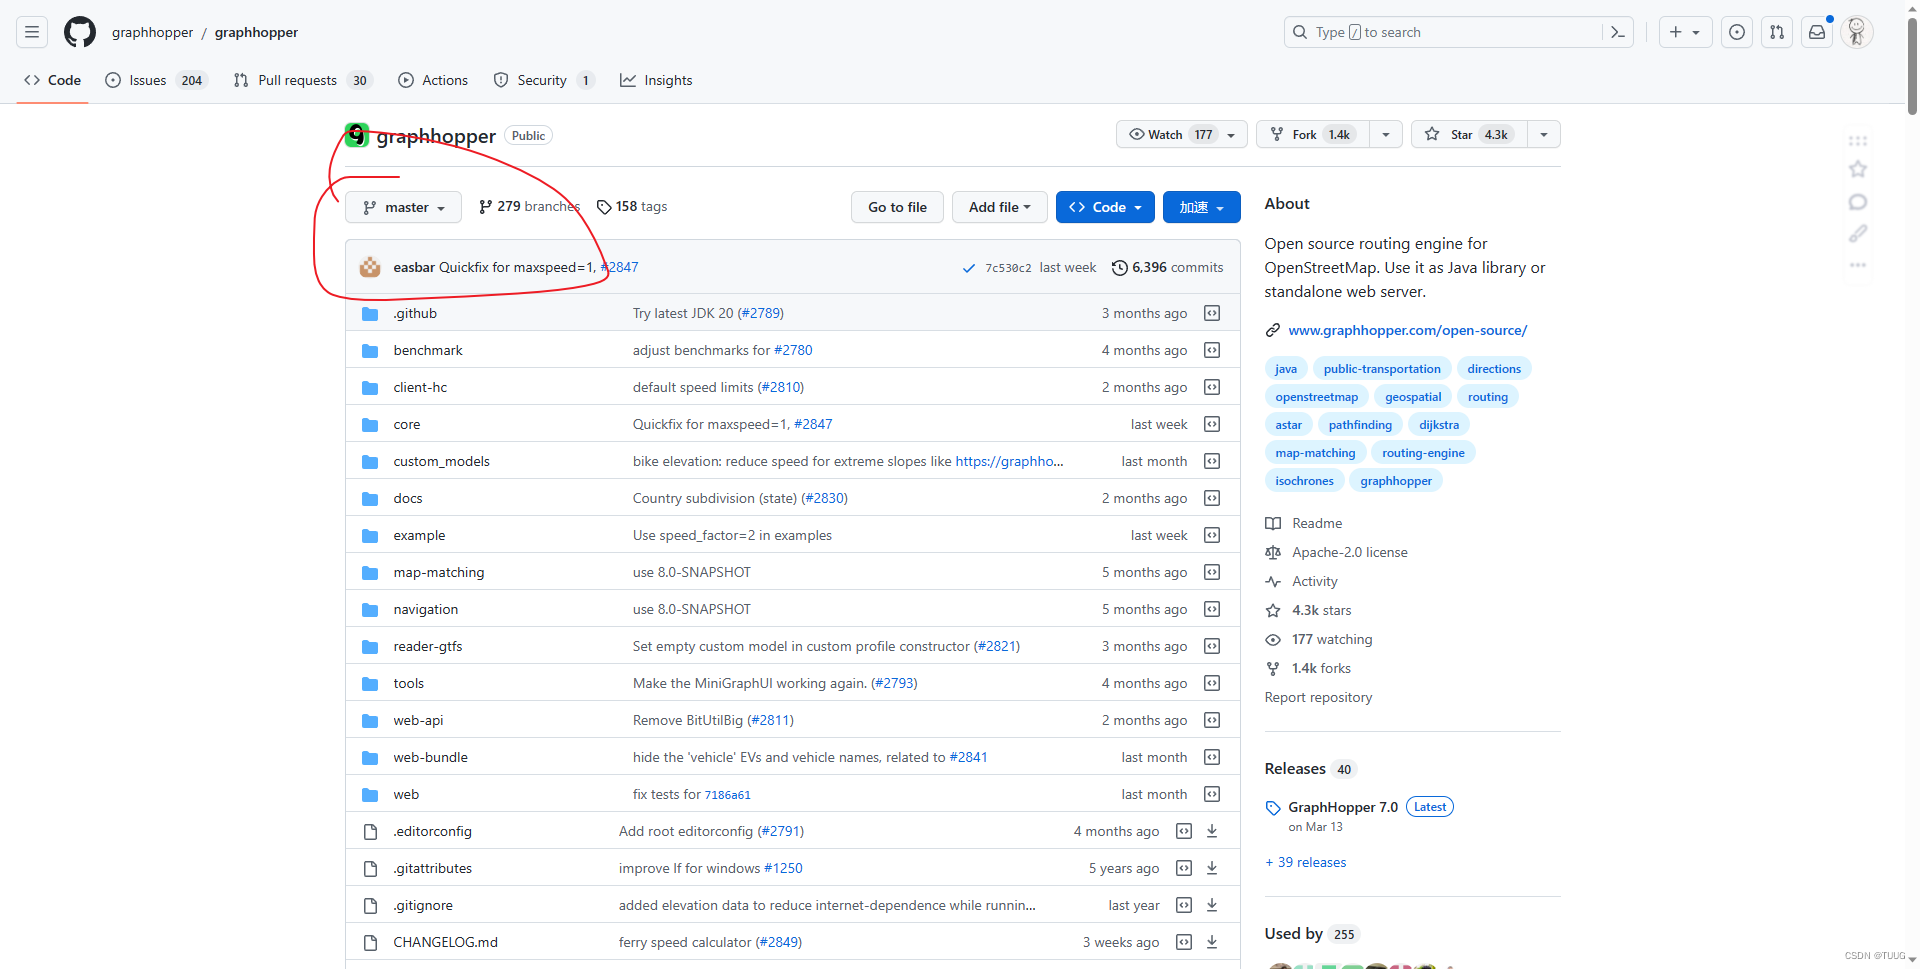Open the graphhopper owner breadcrumb link

point(152,32)
